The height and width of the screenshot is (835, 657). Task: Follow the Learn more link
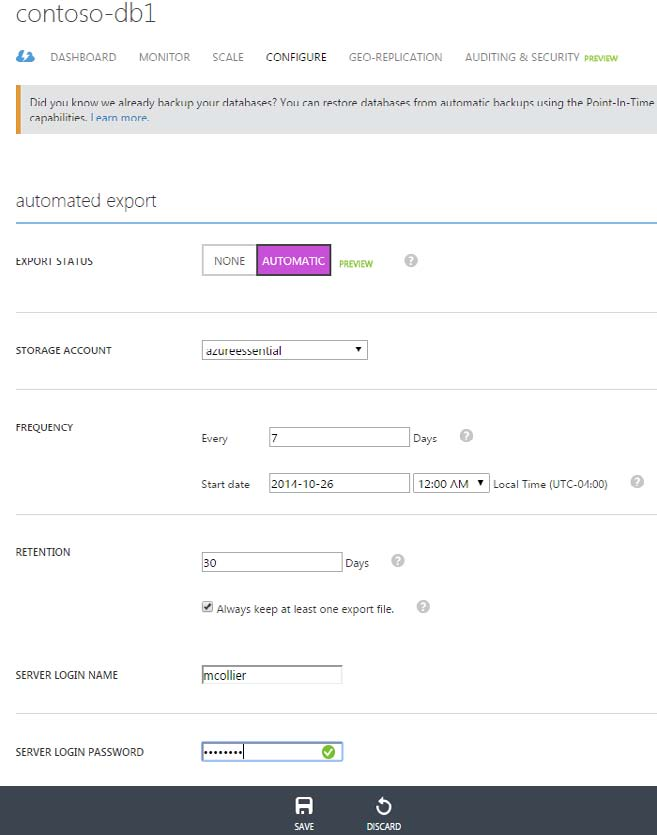tap(119, 118)
